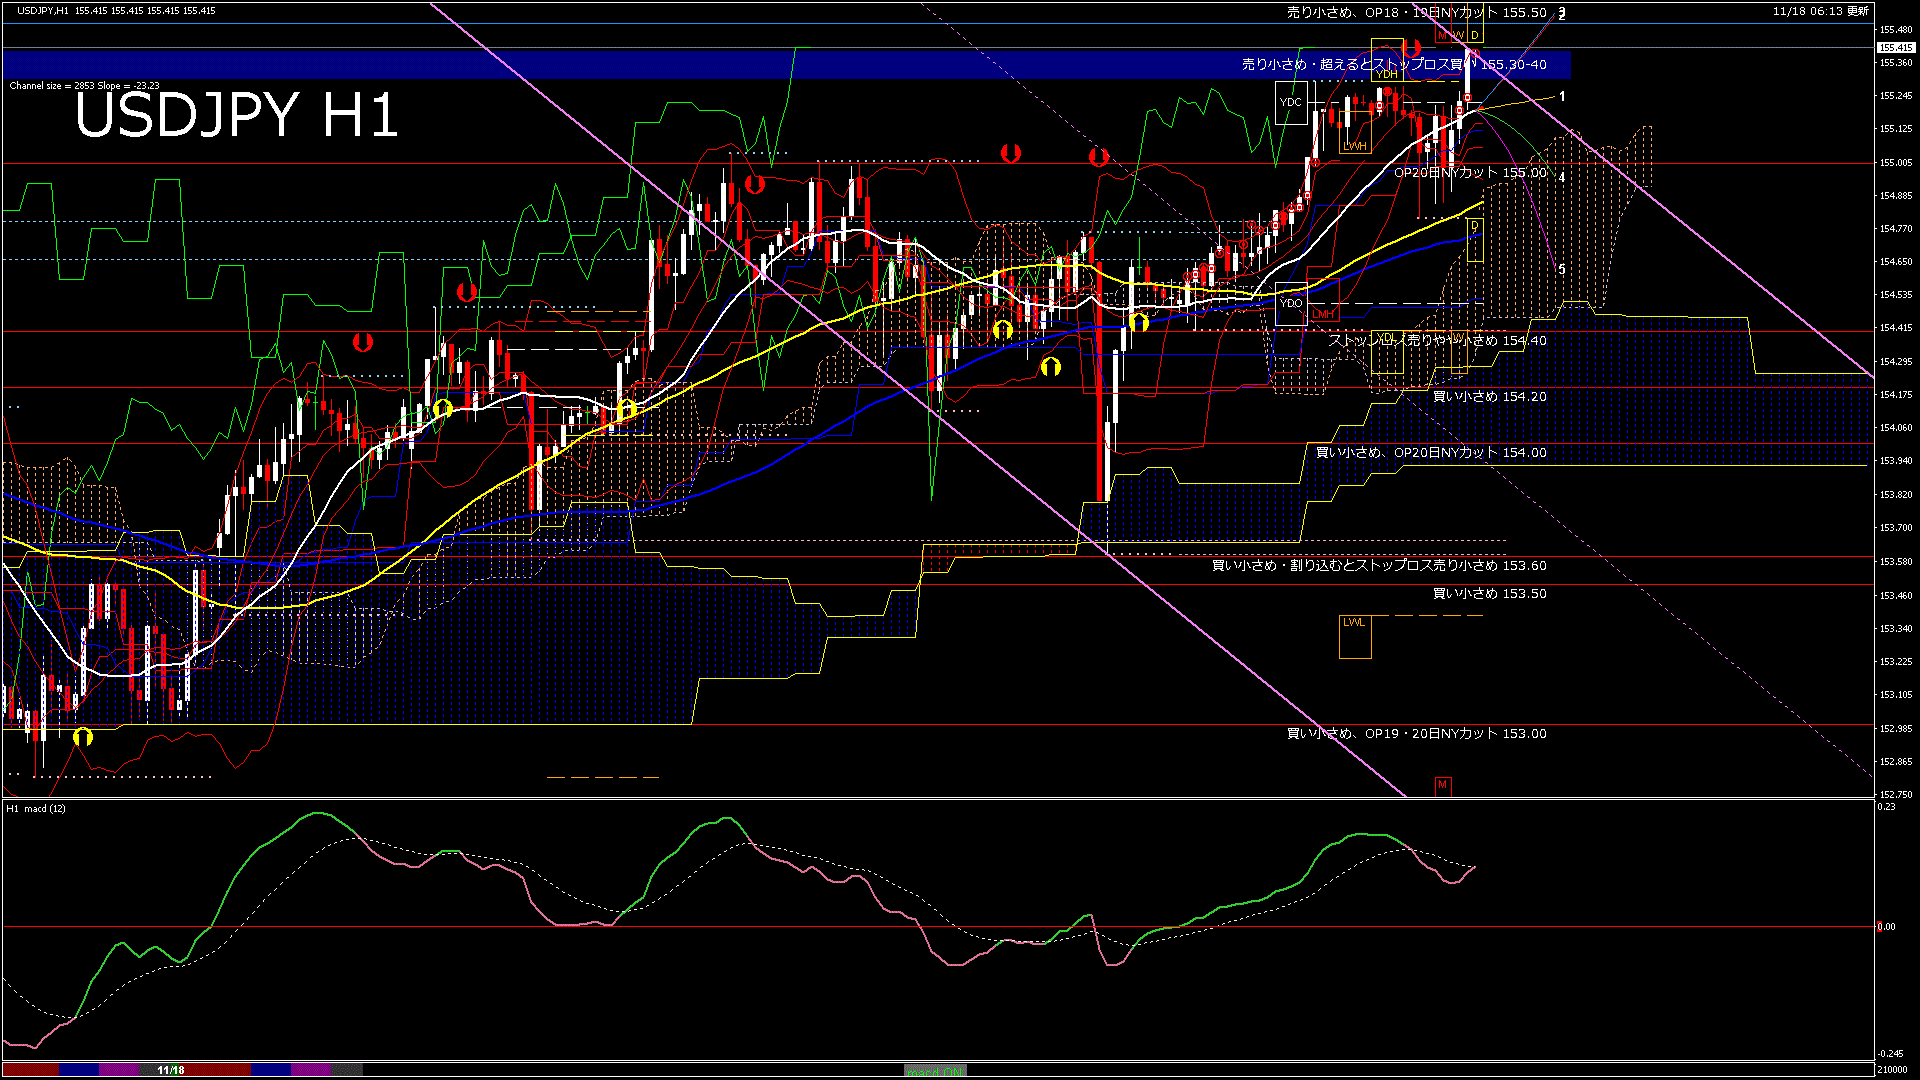This screenshot has height=1080, width=1920.
Task: Click the current price tag 155.415
Action: [x=1895, y=47]
